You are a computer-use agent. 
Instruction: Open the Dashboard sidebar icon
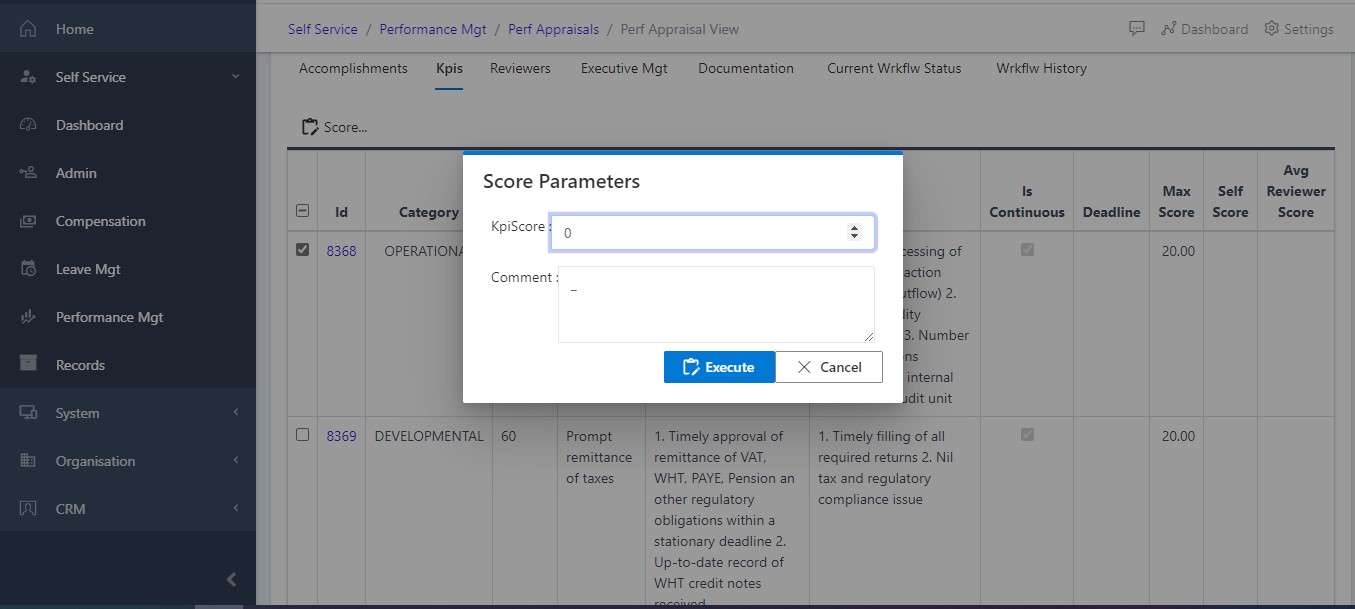click(x=27, y=124)
